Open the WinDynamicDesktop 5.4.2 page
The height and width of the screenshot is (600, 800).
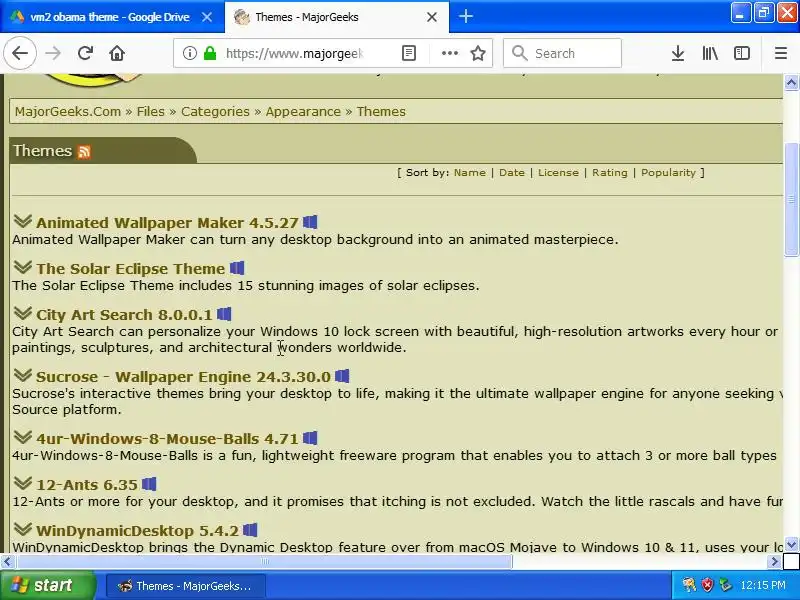pos(137,531)
